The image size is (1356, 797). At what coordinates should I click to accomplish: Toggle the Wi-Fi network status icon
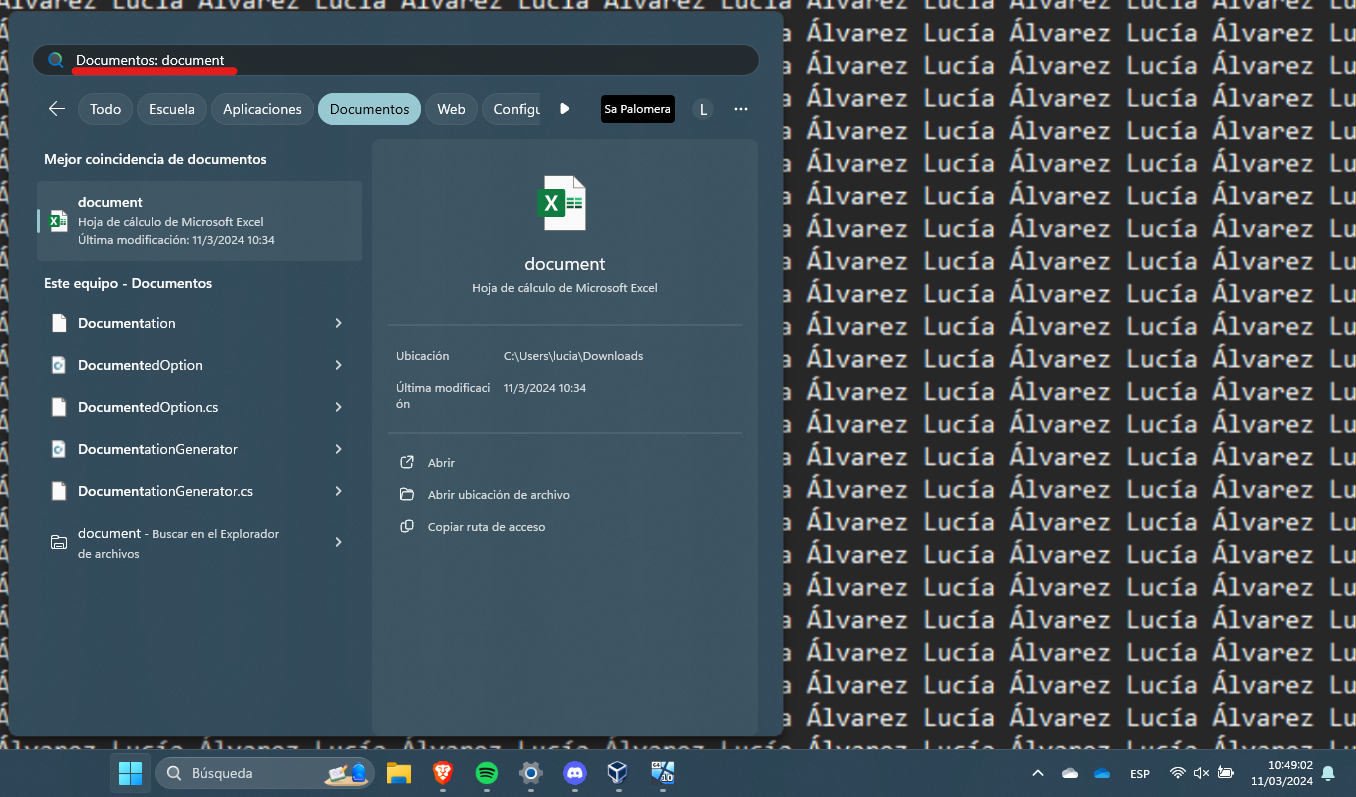[x=1175, y=772]
